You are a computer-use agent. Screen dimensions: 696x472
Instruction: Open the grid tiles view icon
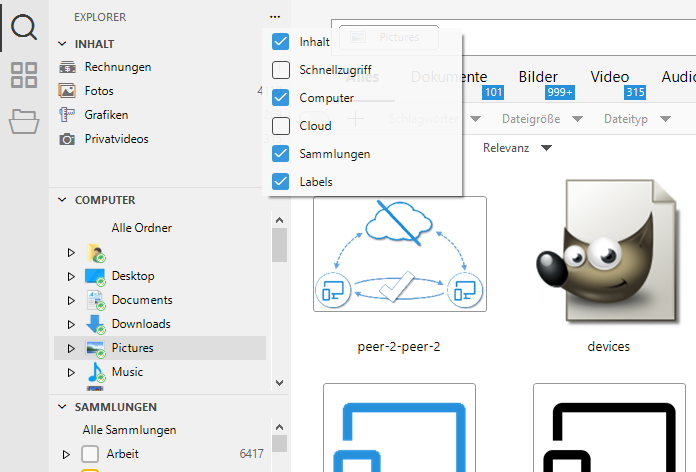point(24,75)
